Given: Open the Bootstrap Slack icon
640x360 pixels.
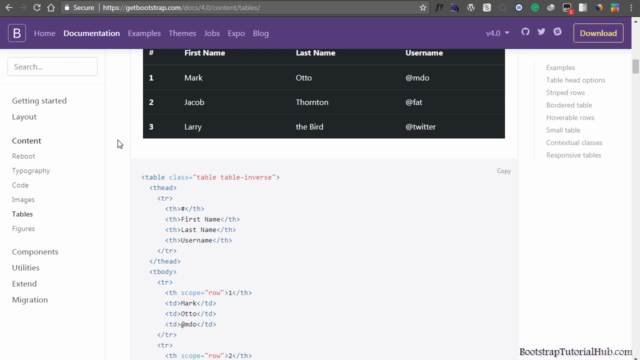Looking at the screenshot, I should point(557,32).
